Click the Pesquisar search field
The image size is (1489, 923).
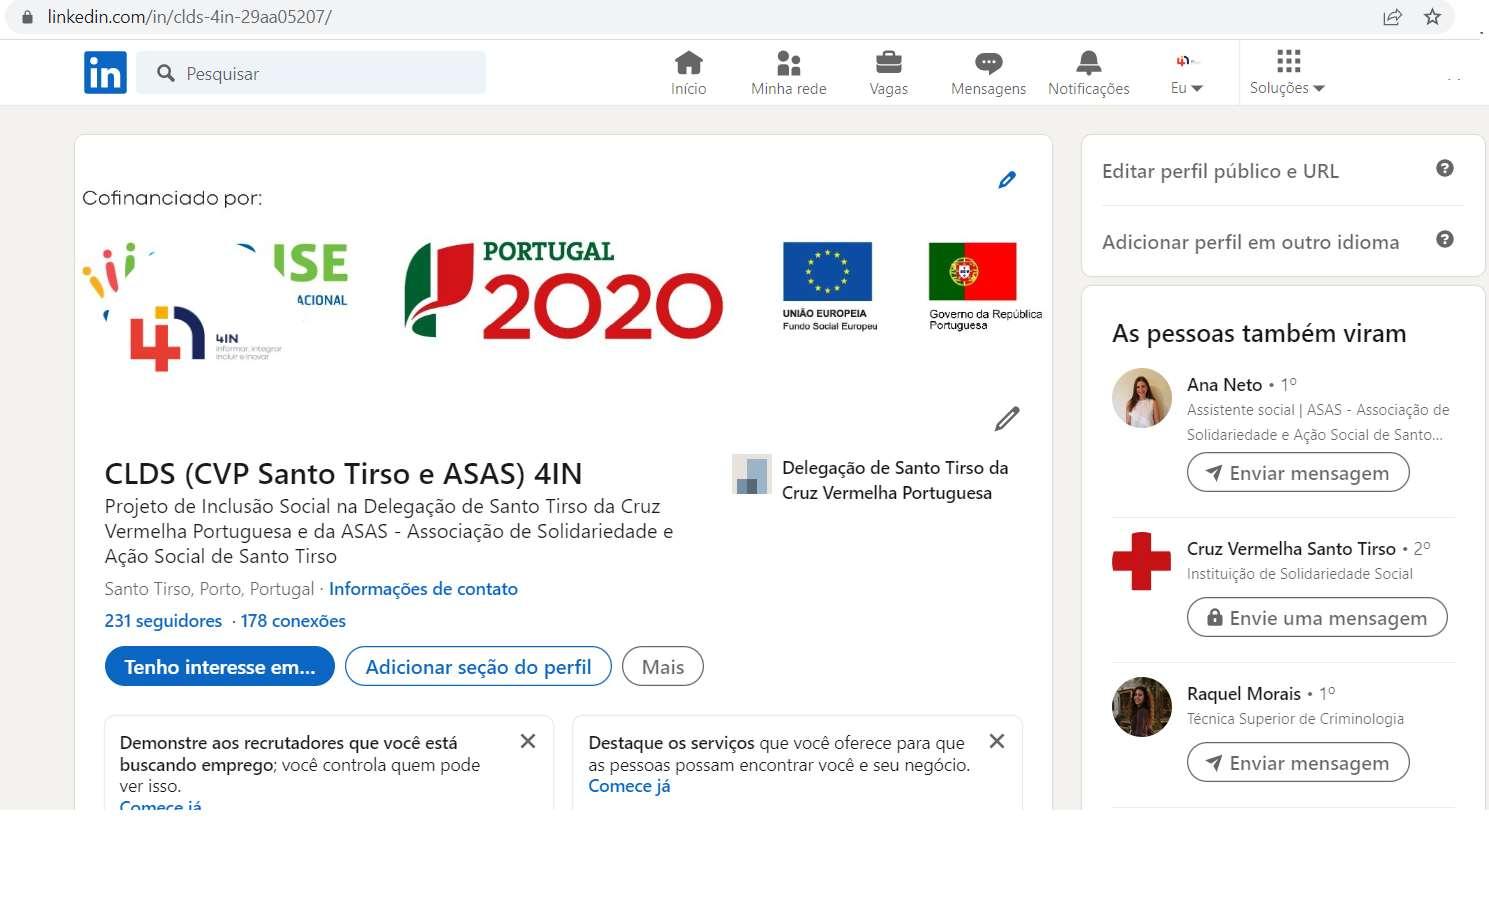click(x=311, y=73)
